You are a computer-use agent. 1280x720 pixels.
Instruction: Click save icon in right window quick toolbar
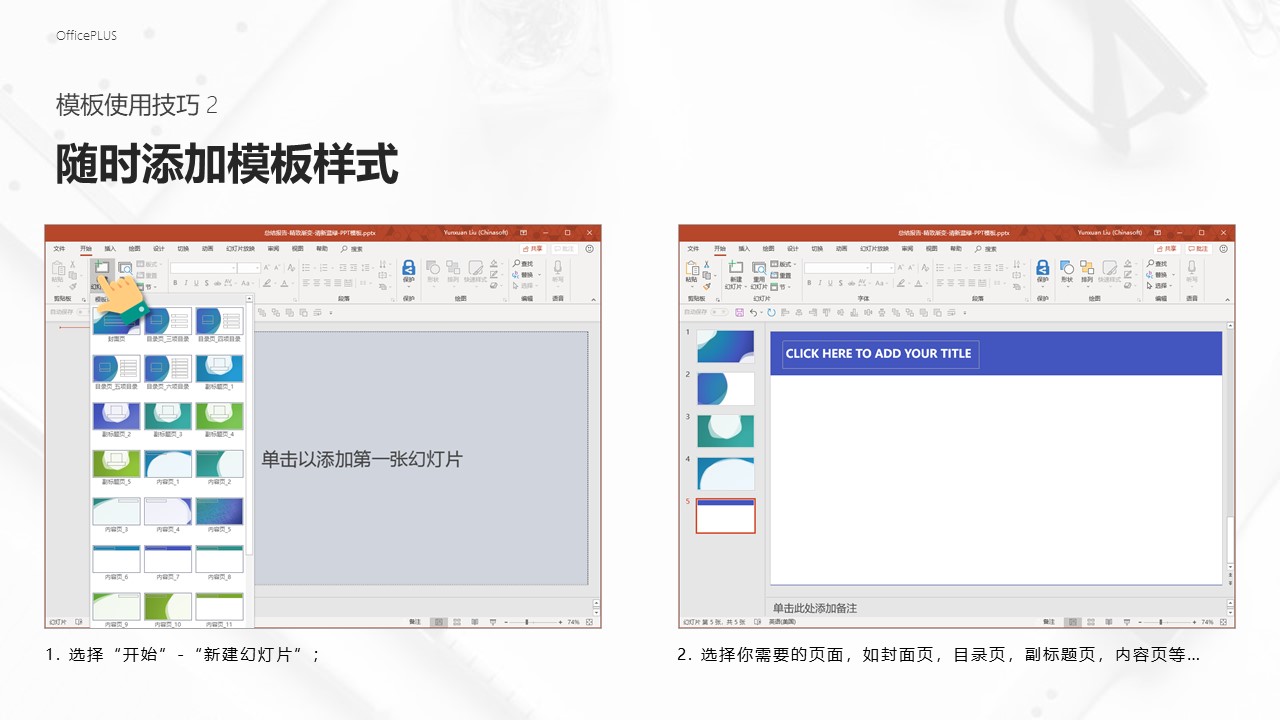(739, 312)
